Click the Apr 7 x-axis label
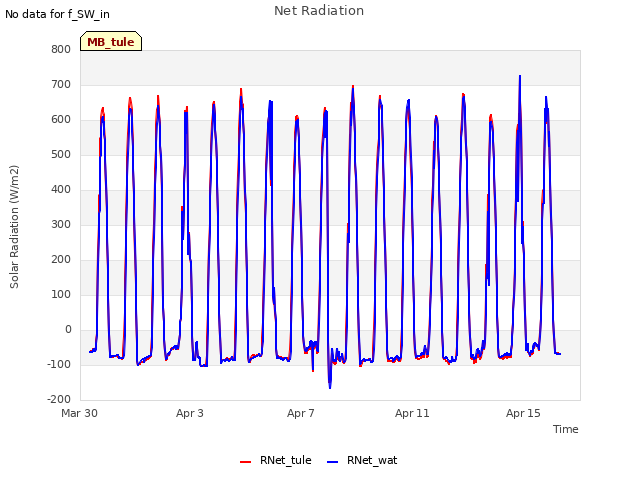 coord(301,413)
